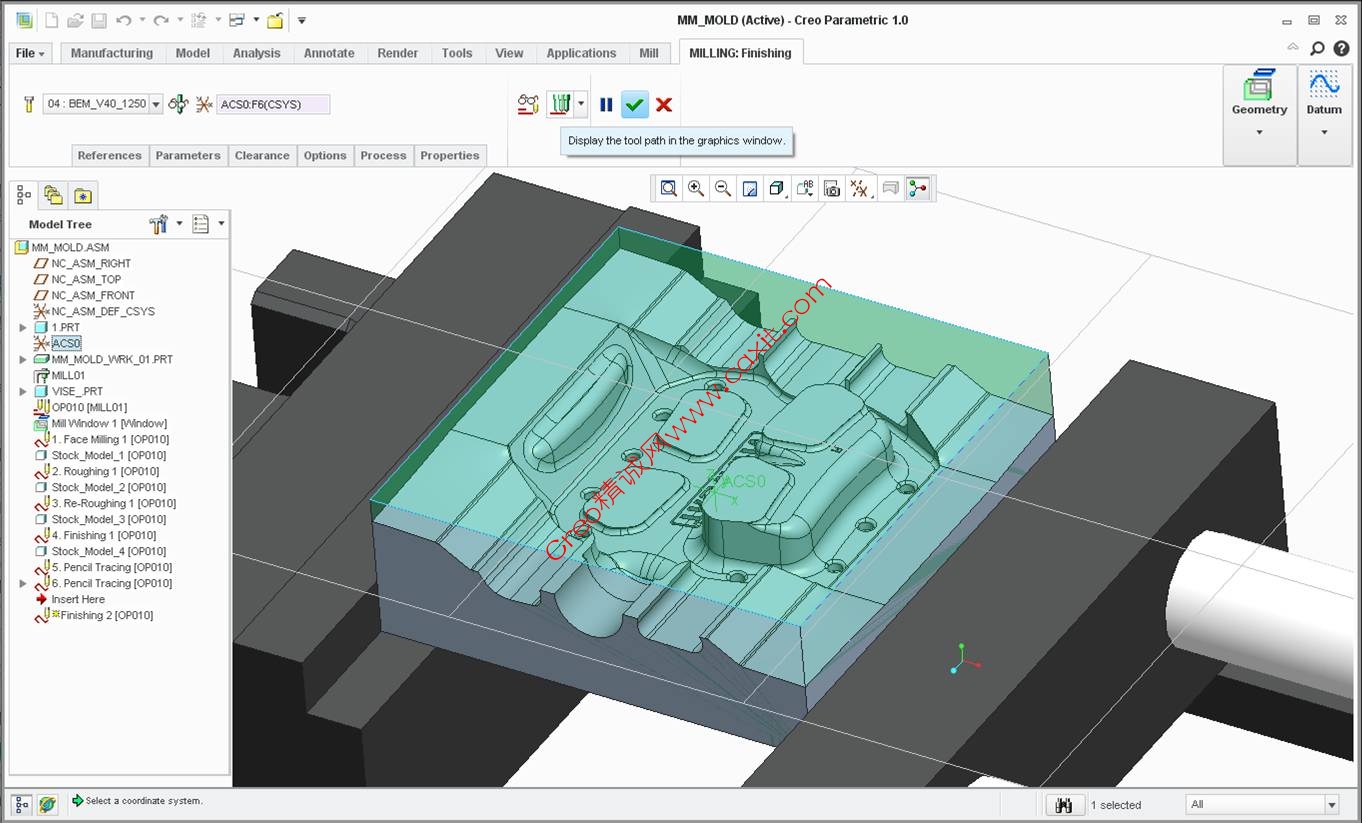Click the ACS0:F6(CSYS) coordinate system field

tap(273, 104)
